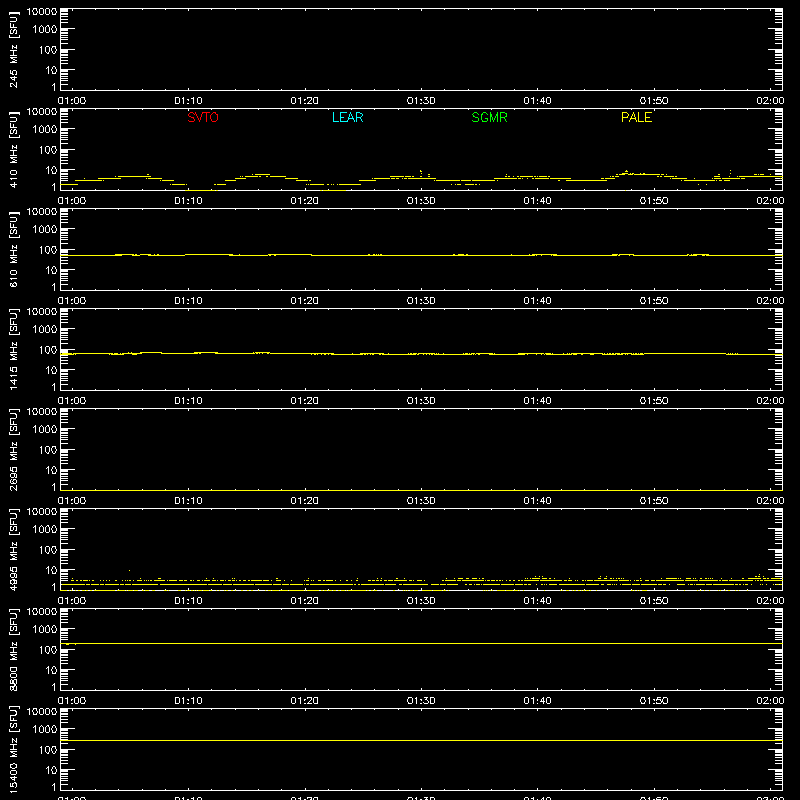Click the 410 MHz [SFU] axis title
The image size is (800, 800).
[13, 149]
